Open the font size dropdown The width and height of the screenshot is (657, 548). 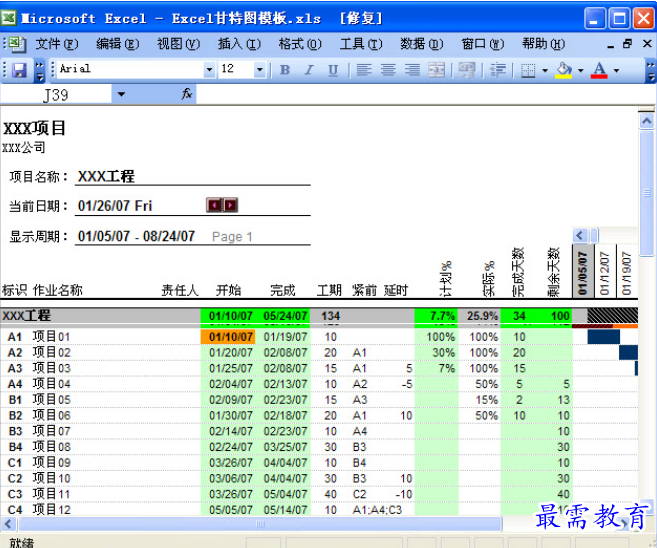260,70
